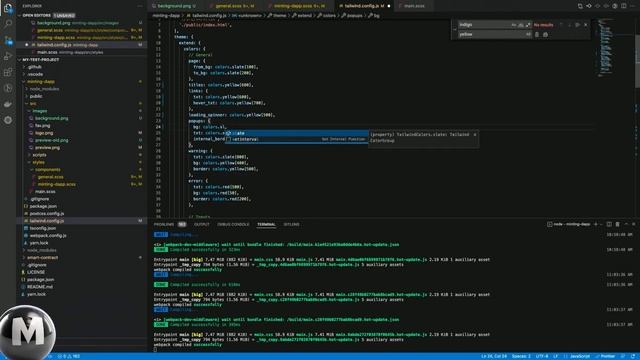Image resolution: width=640 pixels, height=360 pixels.
Task: Click the Explorer more actions ellipsis
Action: [x=140, y=6]
